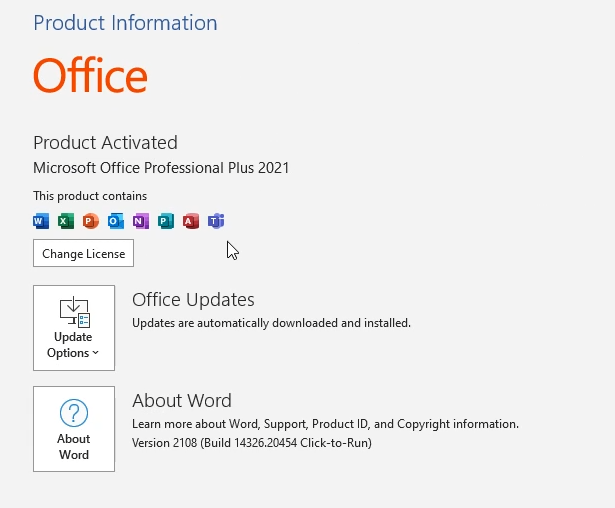
Task: Click the Outlook app icon
Action: pos(116,221)
